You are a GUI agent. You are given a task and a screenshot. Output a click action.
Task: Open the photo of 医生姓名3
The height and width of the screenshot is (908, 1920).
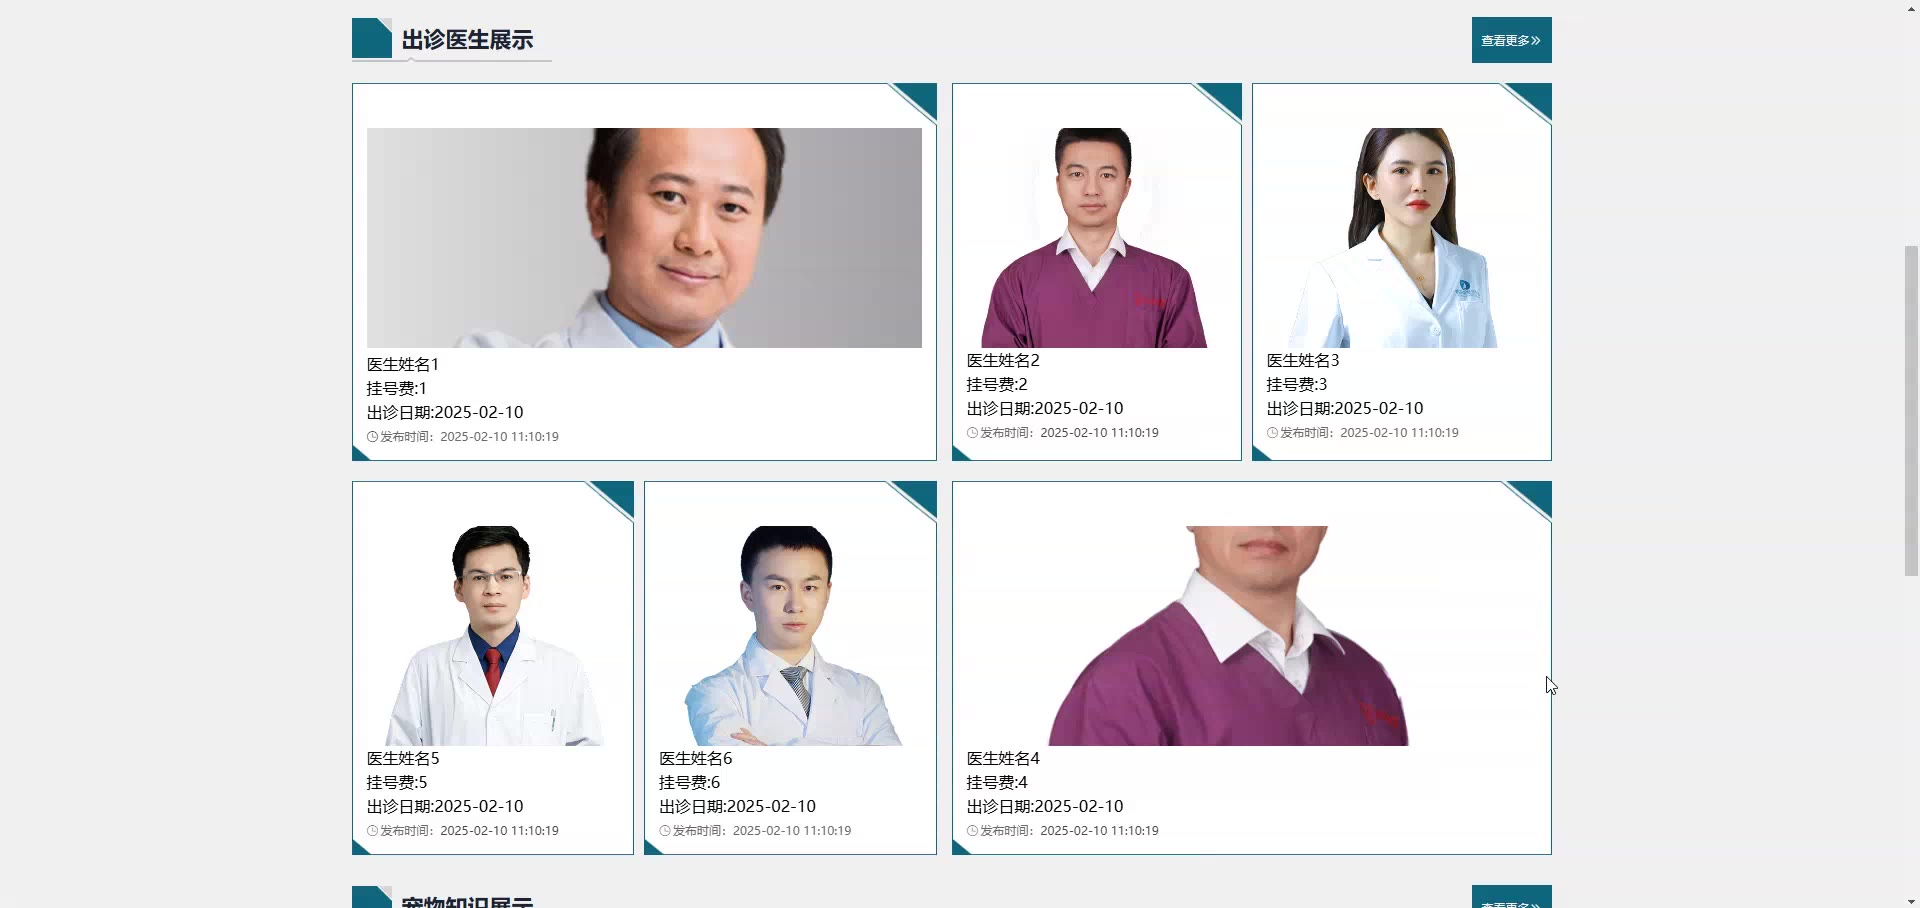pos(1401,238)
